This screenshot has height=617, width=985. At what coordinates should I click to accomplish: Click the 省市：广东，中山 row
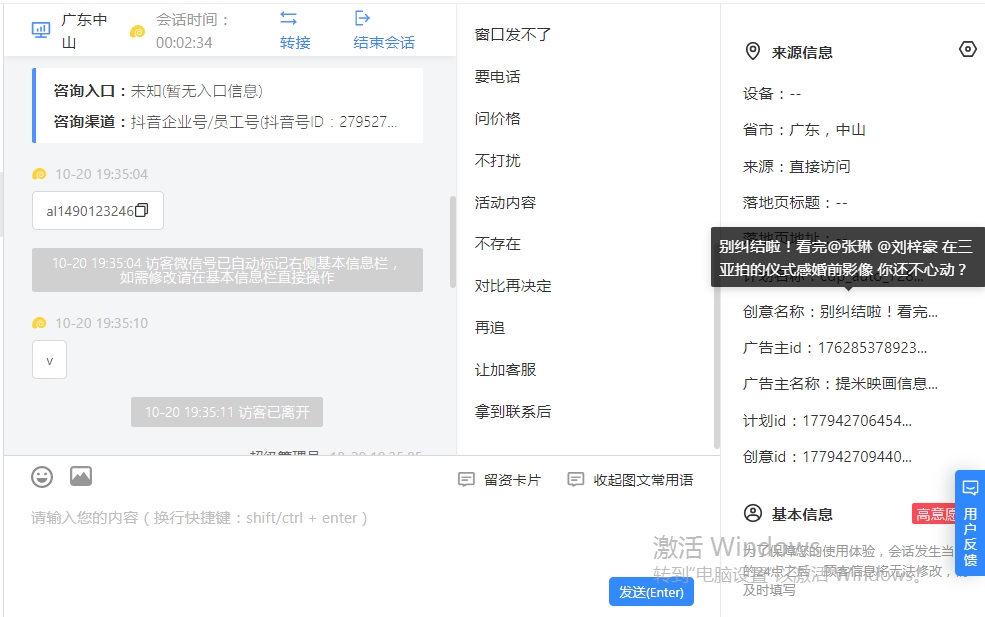pos(804,130)
